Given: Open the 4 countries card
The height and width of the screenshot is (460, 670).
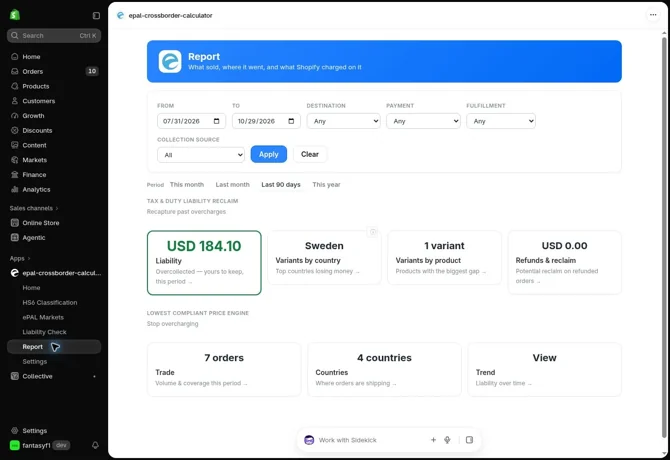Looking at the screenshot, I should point(384,369).
